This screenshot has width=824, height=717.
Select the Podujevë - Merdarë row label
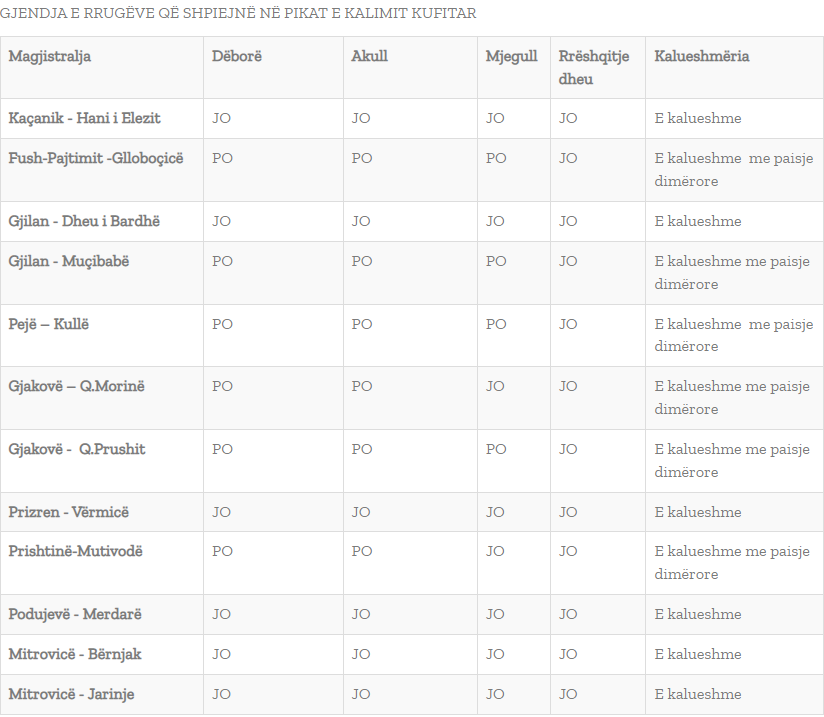tap(75, 614)
